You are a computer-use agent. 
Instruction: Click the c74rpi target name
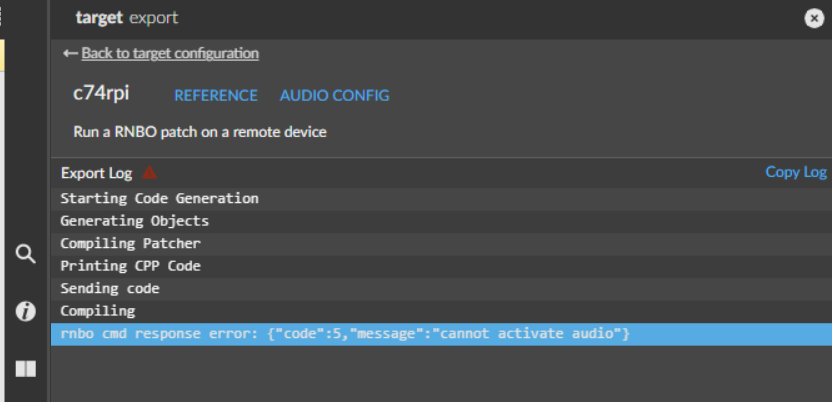(101, 93)
